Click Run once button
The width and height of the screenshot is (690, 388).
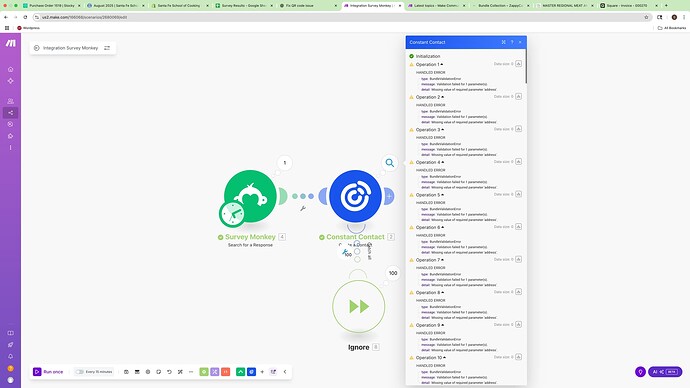(x=48, y=372)
